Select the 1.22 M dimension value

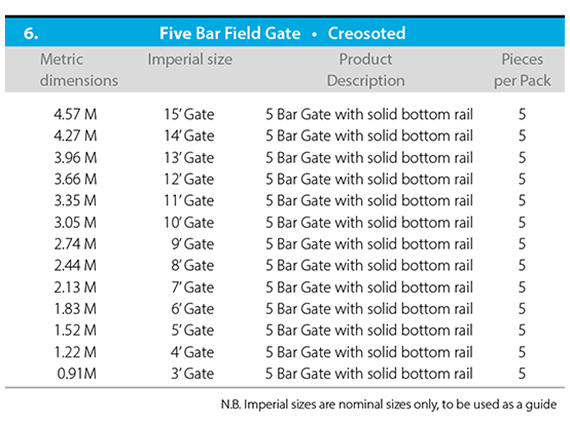tap(76, 352)
